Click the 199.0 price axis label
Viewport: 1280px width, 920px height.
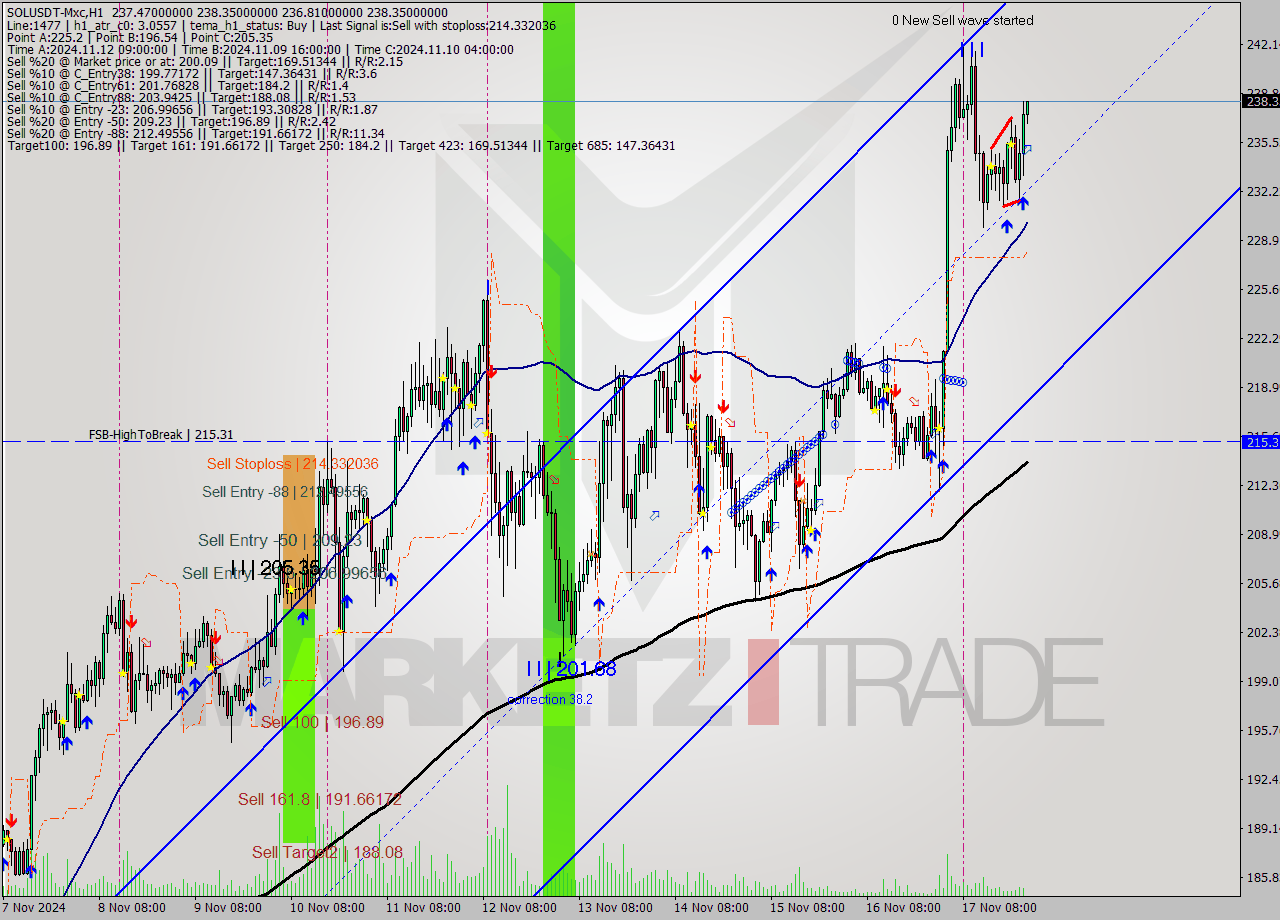click(1262, 681)
